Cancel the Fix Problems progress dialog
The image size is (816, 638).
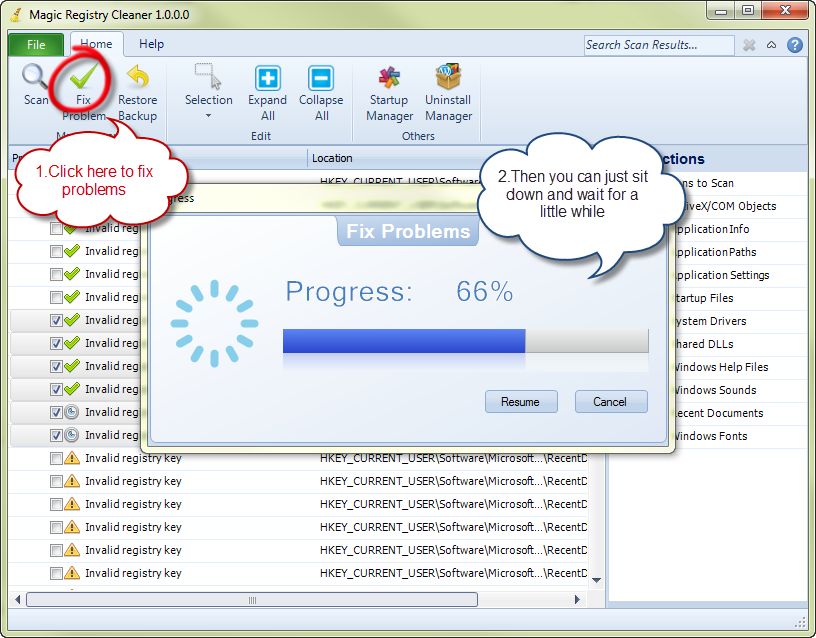[x=611, y=402]
